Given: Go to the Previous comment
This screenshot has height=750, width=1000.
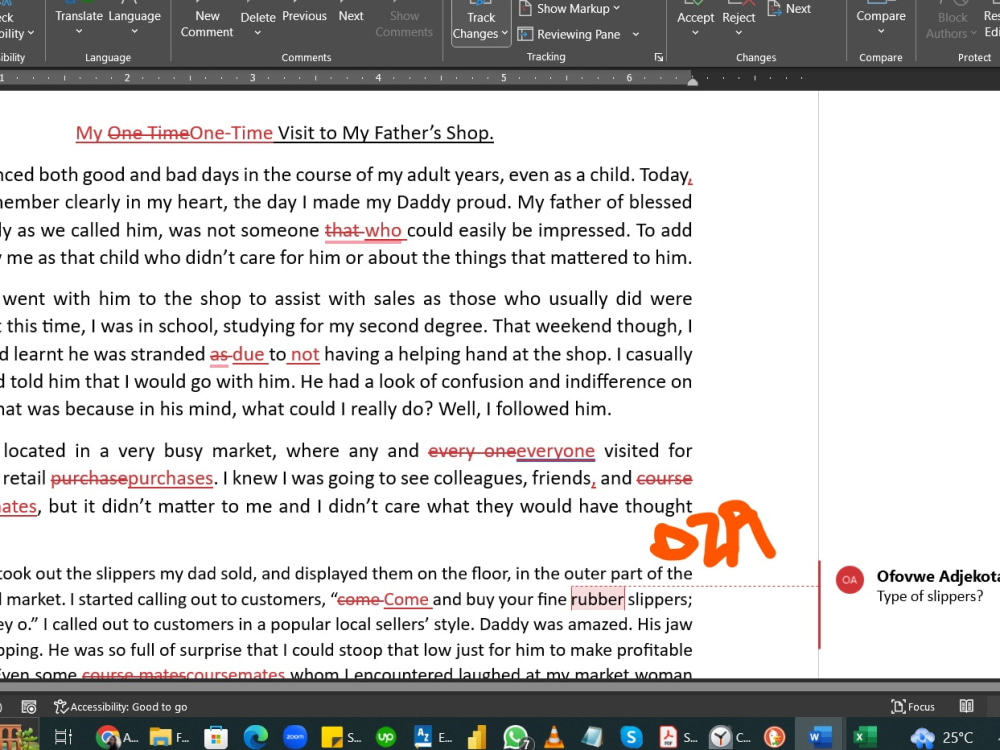Looking at the screenshot, I should [x=304, y=16].
